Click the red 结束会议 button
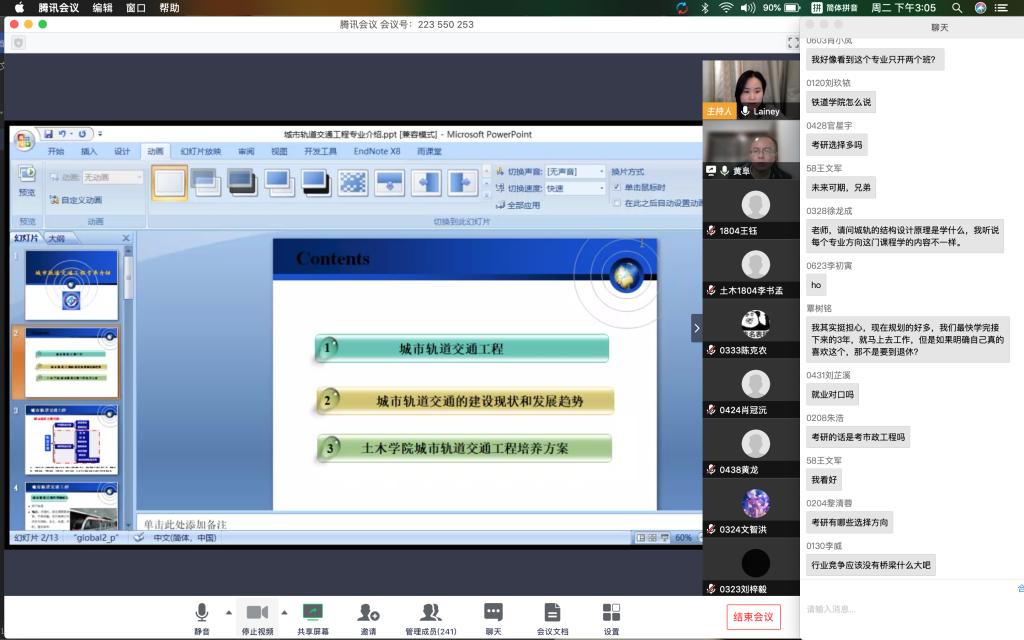Viewport: 1024px width, 640px height. [x=753, y=617]
